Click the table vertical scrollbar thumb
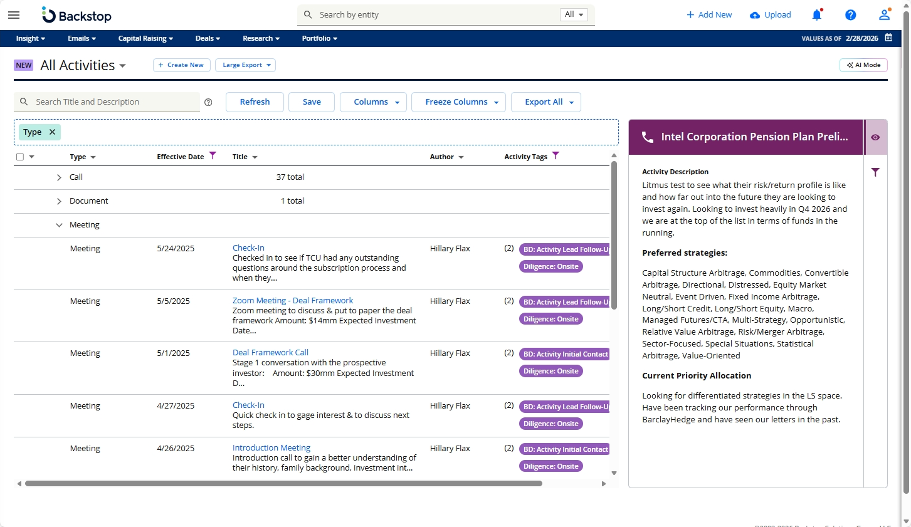This screenshot has width=911, height=527. pyautogui.click(x=614, y=235)
